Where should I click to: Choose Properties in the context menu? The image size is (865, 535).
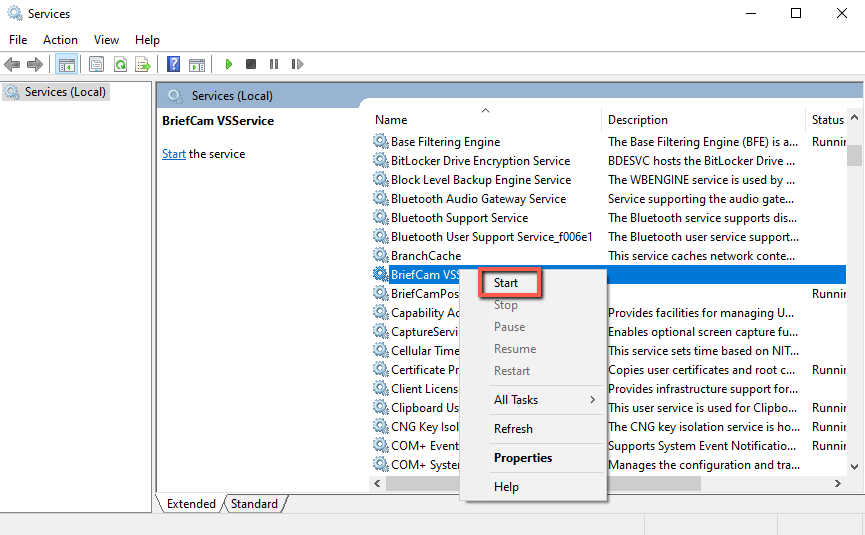click(x=523, y=458)
